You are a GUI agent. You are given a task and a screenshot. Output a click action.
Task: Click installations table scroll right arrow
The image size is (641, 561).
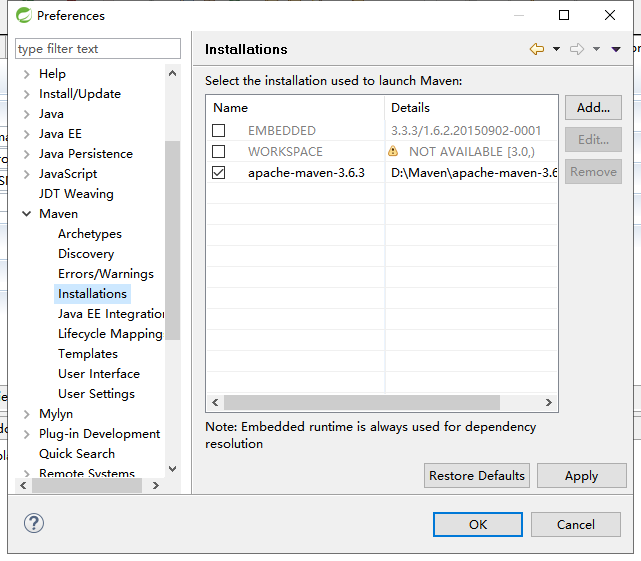click(x=549, y=402)
